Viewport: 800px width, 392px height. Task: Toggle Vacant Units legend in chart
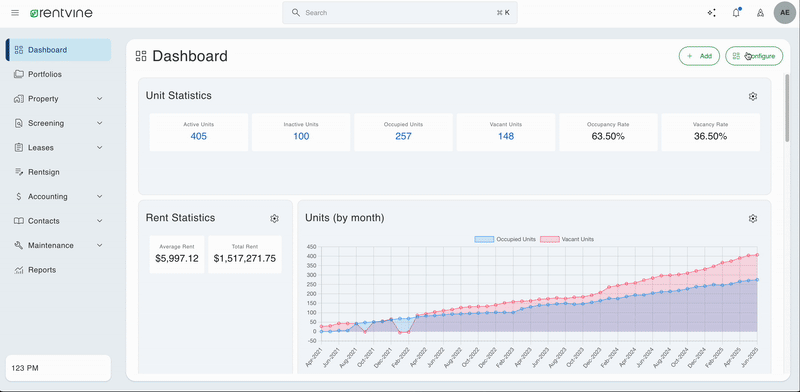(567, 239)
